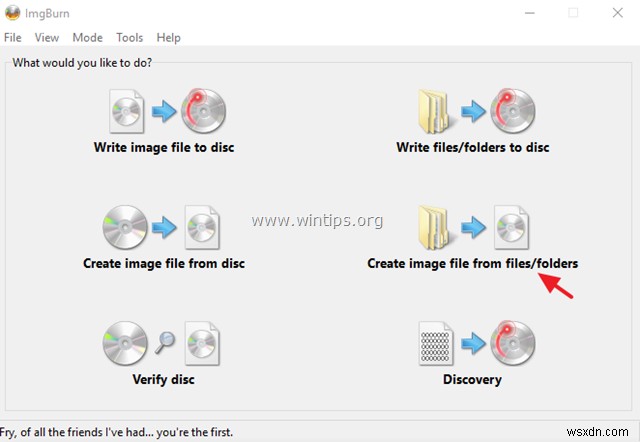
Task: Open the Tools menu
Action: tap(129, 38)
